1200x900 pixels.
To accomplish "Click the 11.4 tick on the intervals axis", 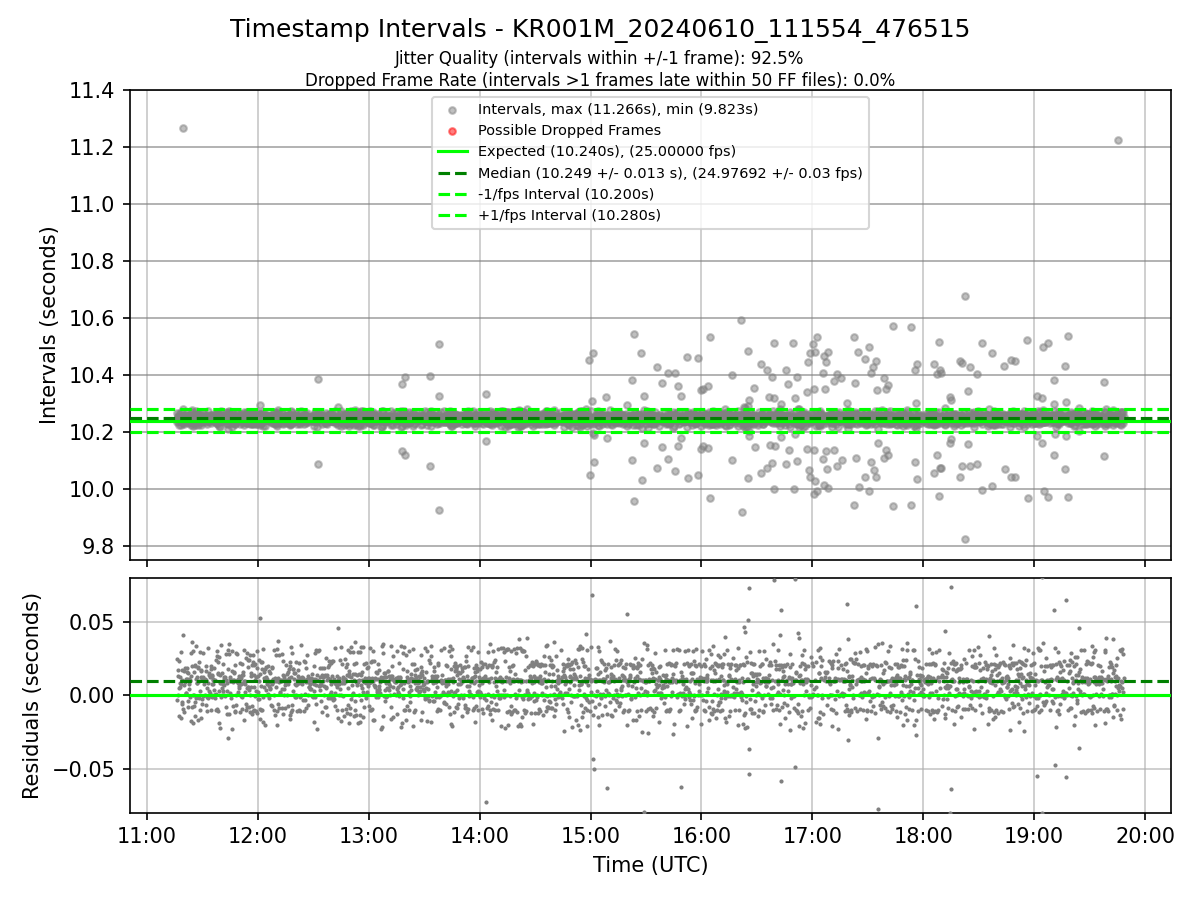I will tap(94, 91).
